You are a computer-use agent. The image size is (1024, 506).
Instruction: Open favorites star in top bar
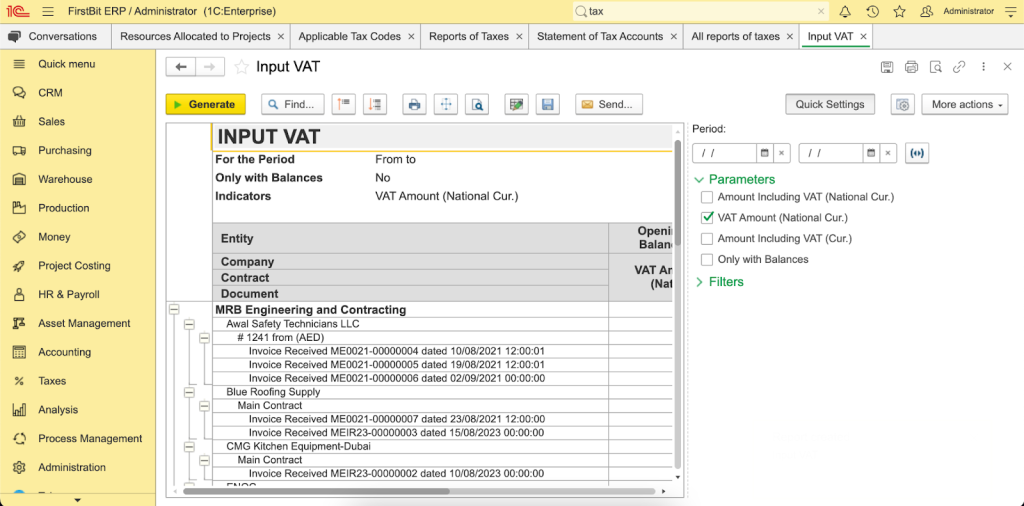(x=899, y=11)
